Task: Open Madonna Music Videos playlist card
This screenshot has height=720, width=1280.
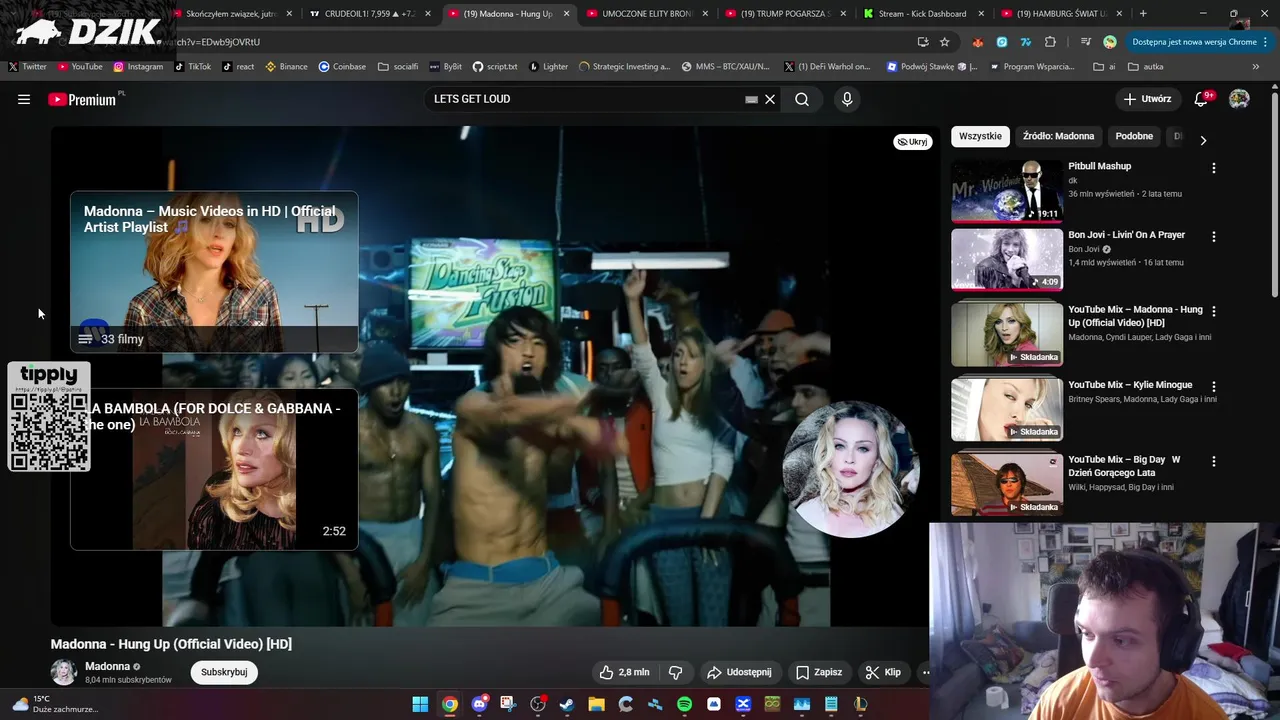Action: click(214, 271)
